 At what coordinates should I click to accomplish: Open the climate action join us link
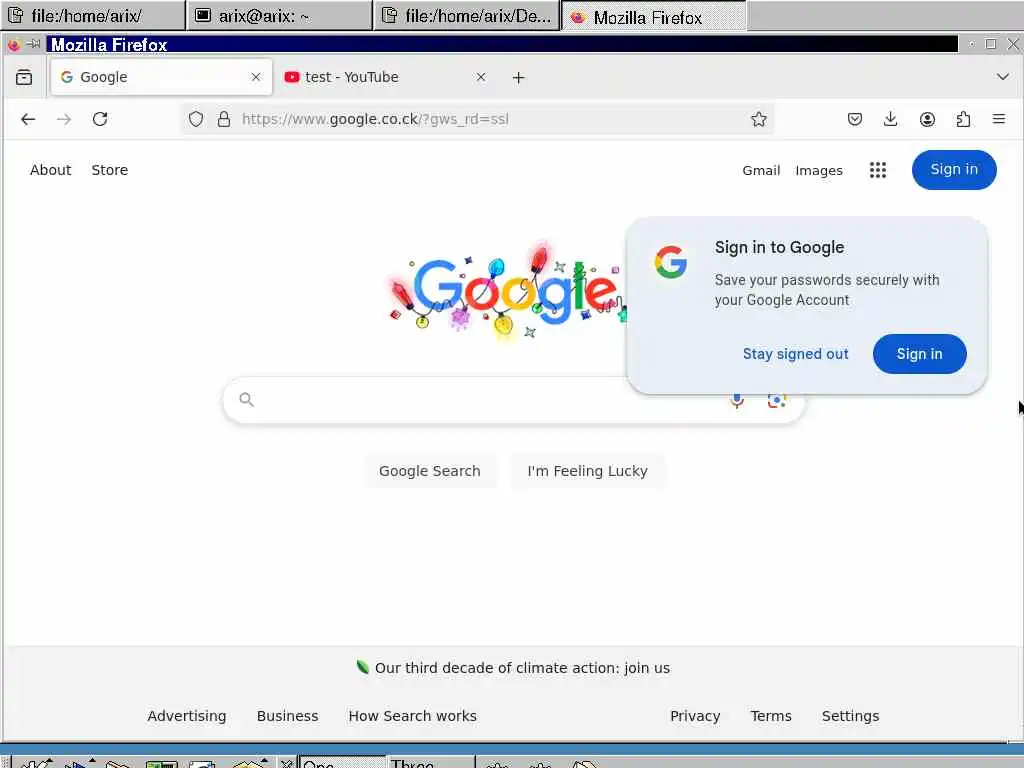tap(522, 668)
